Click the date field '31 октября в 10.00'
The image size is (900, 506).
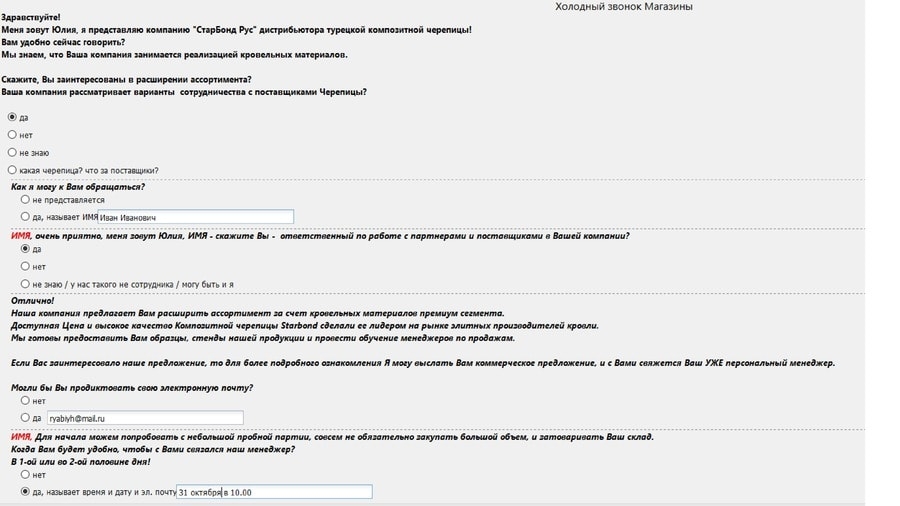point(274,492)
